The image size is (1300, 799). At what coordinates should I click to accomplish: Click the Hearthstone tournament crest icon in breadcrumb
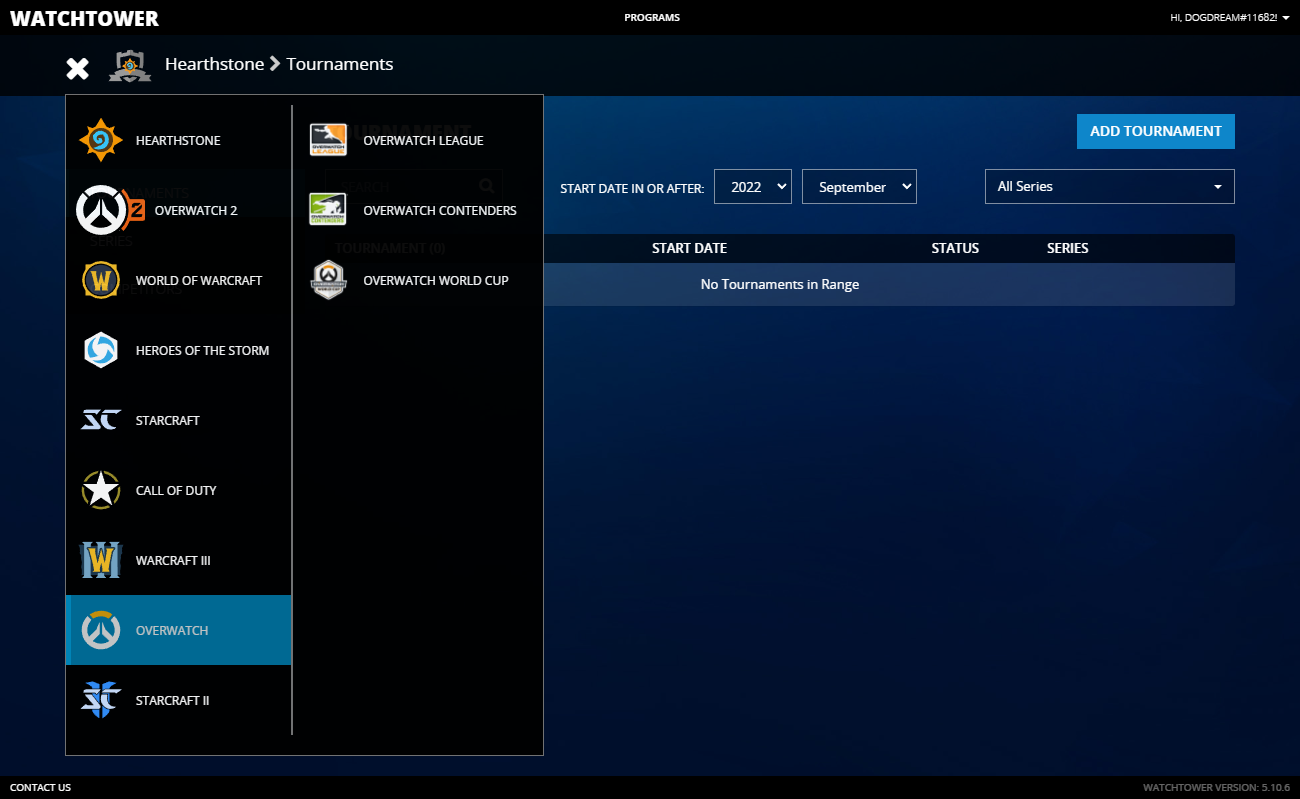(130, 65)
